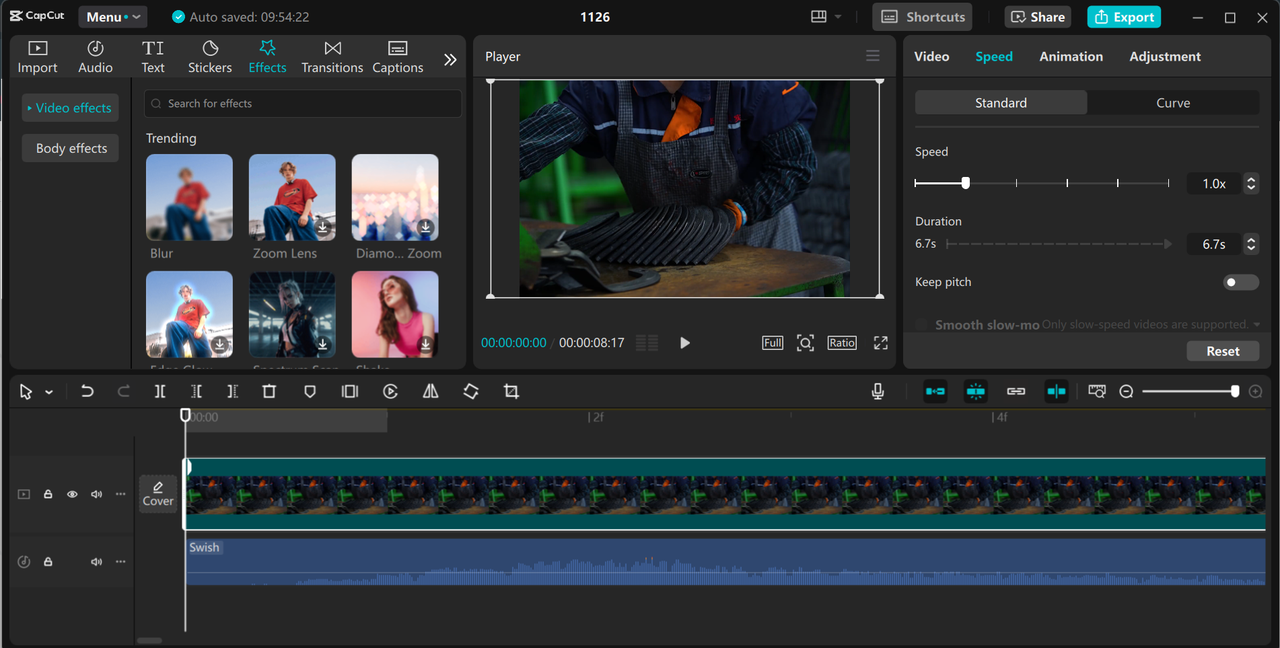Delete right of playhead
The height and width of the screenshot is (648, 1280).
pyautogui.click(x=232, y=392)
